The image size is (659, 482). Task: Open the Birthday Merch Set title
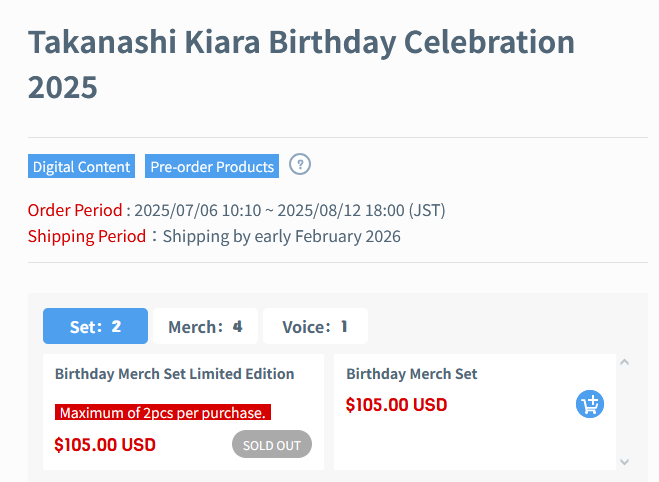[x=411, y=374]
